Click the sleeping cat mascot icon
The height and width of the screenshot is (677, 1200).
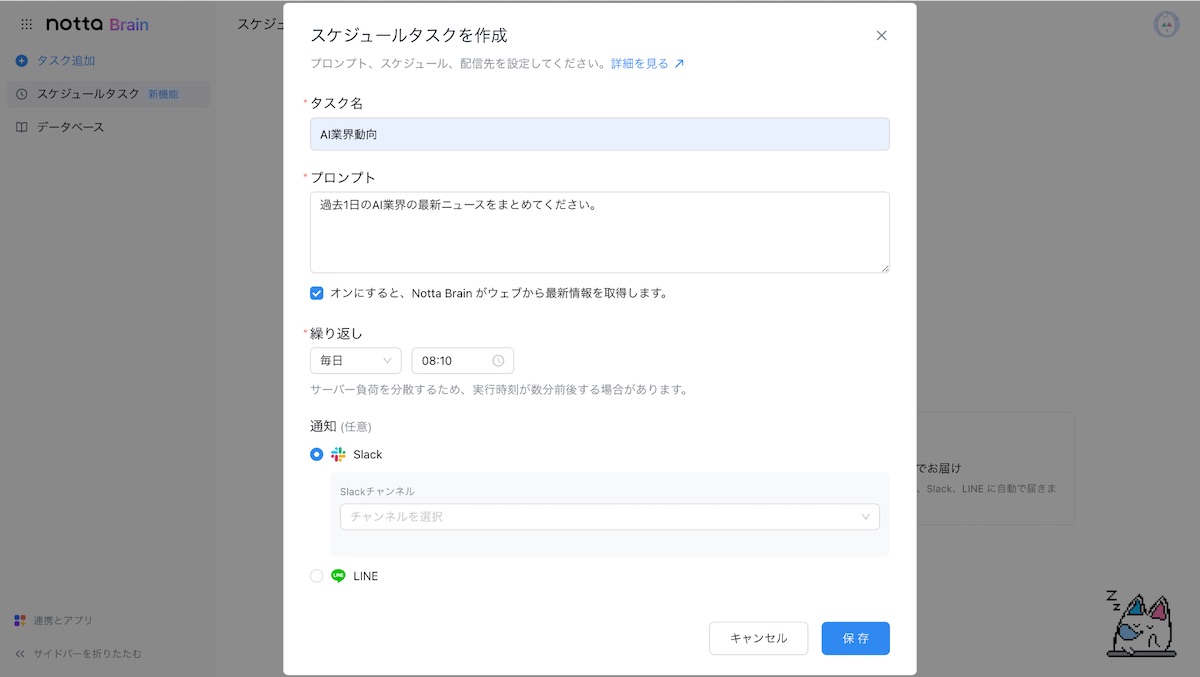pyautogui.click(x=1139, y=624)
